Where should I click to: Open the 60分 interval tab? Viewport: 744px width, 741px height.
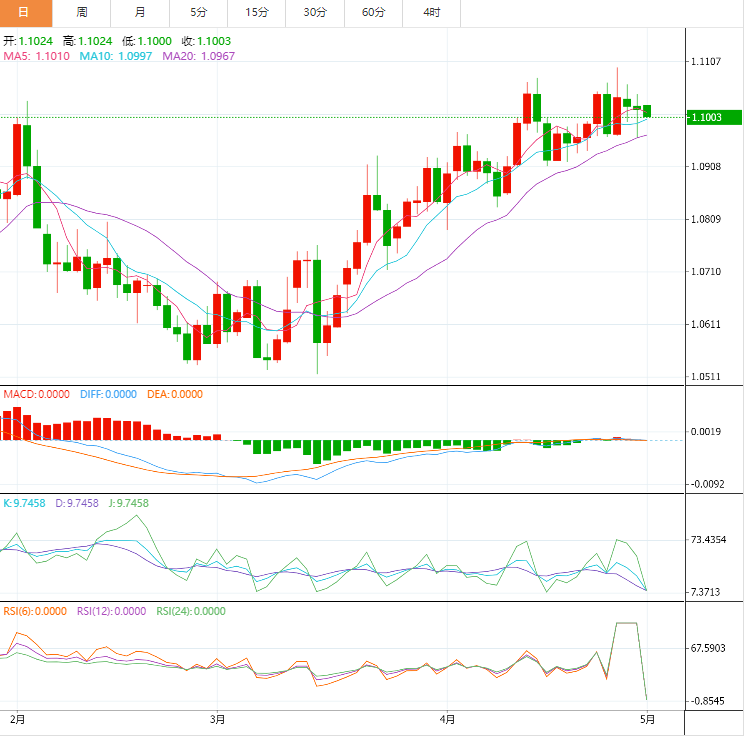pos(373,13)
